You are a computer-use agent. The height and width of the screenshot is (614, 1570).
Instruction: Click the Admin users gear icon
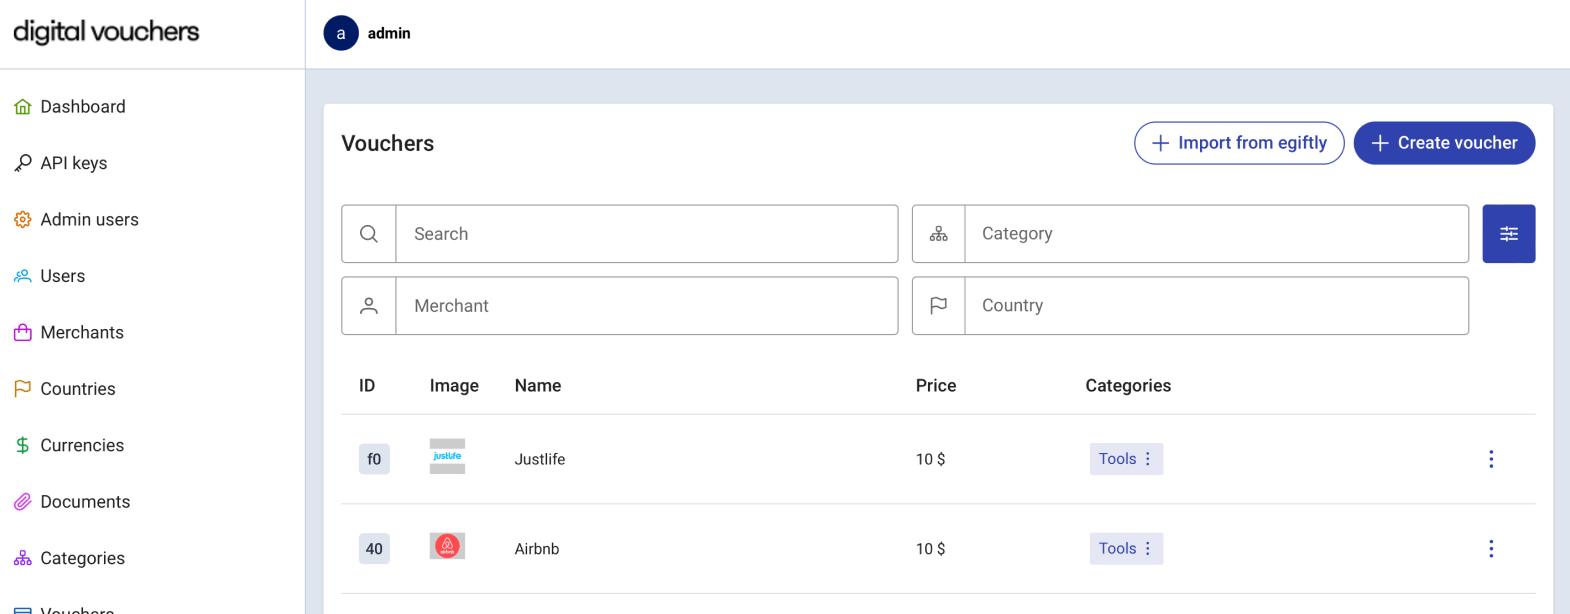[x=22, y=220]
